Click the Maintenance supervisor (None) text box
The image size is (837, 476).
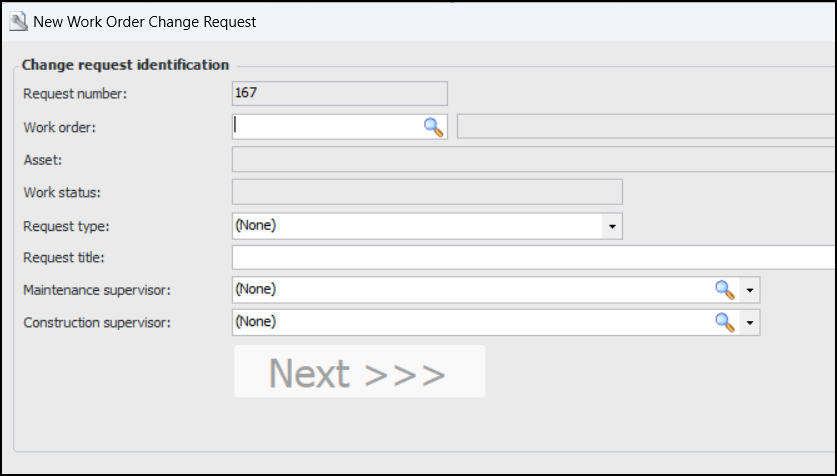click(470, 290)
